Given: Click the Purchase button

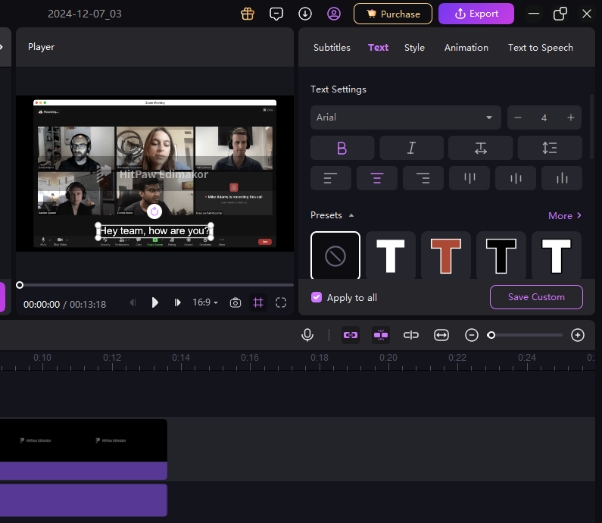Looking at the screenshot, I should [393, 14].
